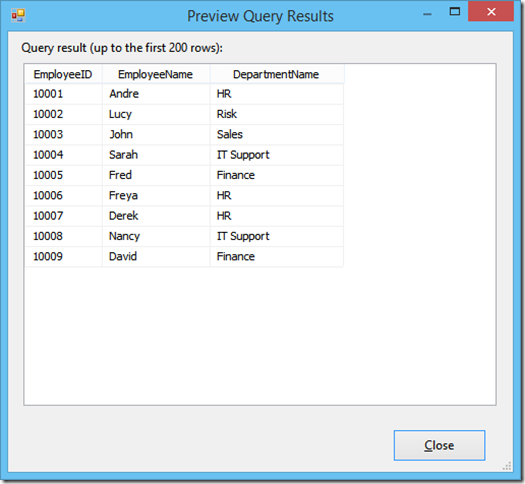
Task: Click the Close button
Action: click(x=439, y=445)
